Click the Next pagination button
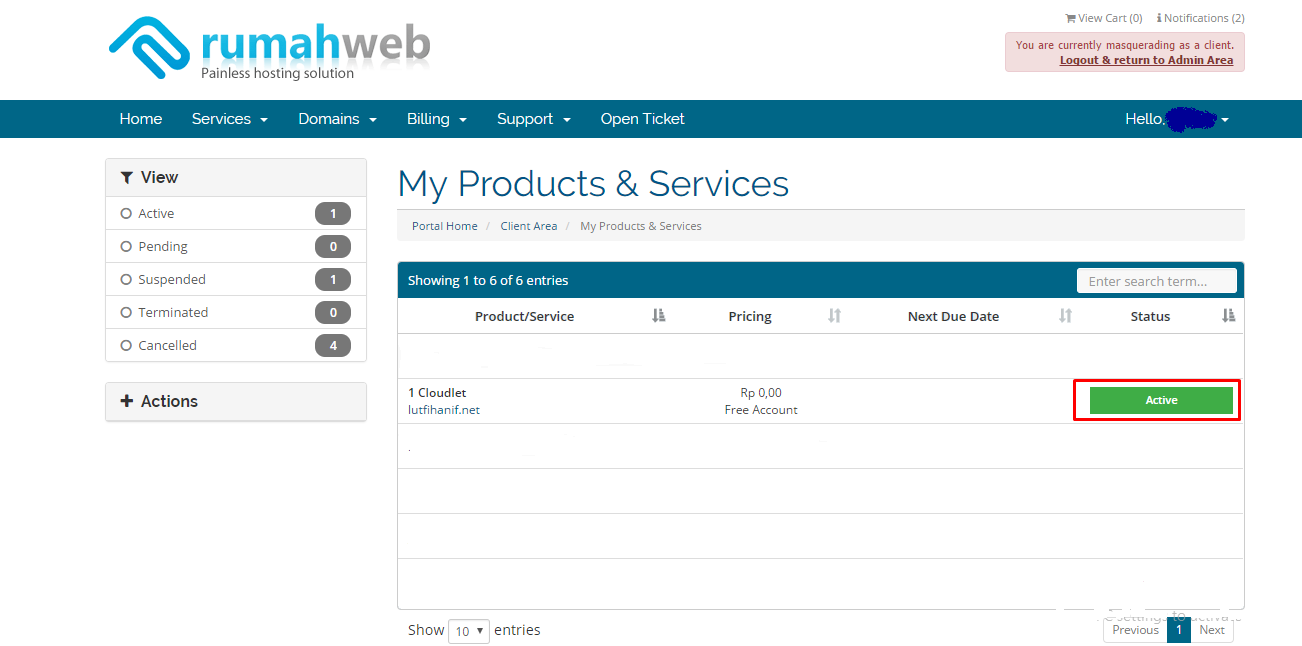The width and height of the screenshot is (1302, 646). point(1212,630)
